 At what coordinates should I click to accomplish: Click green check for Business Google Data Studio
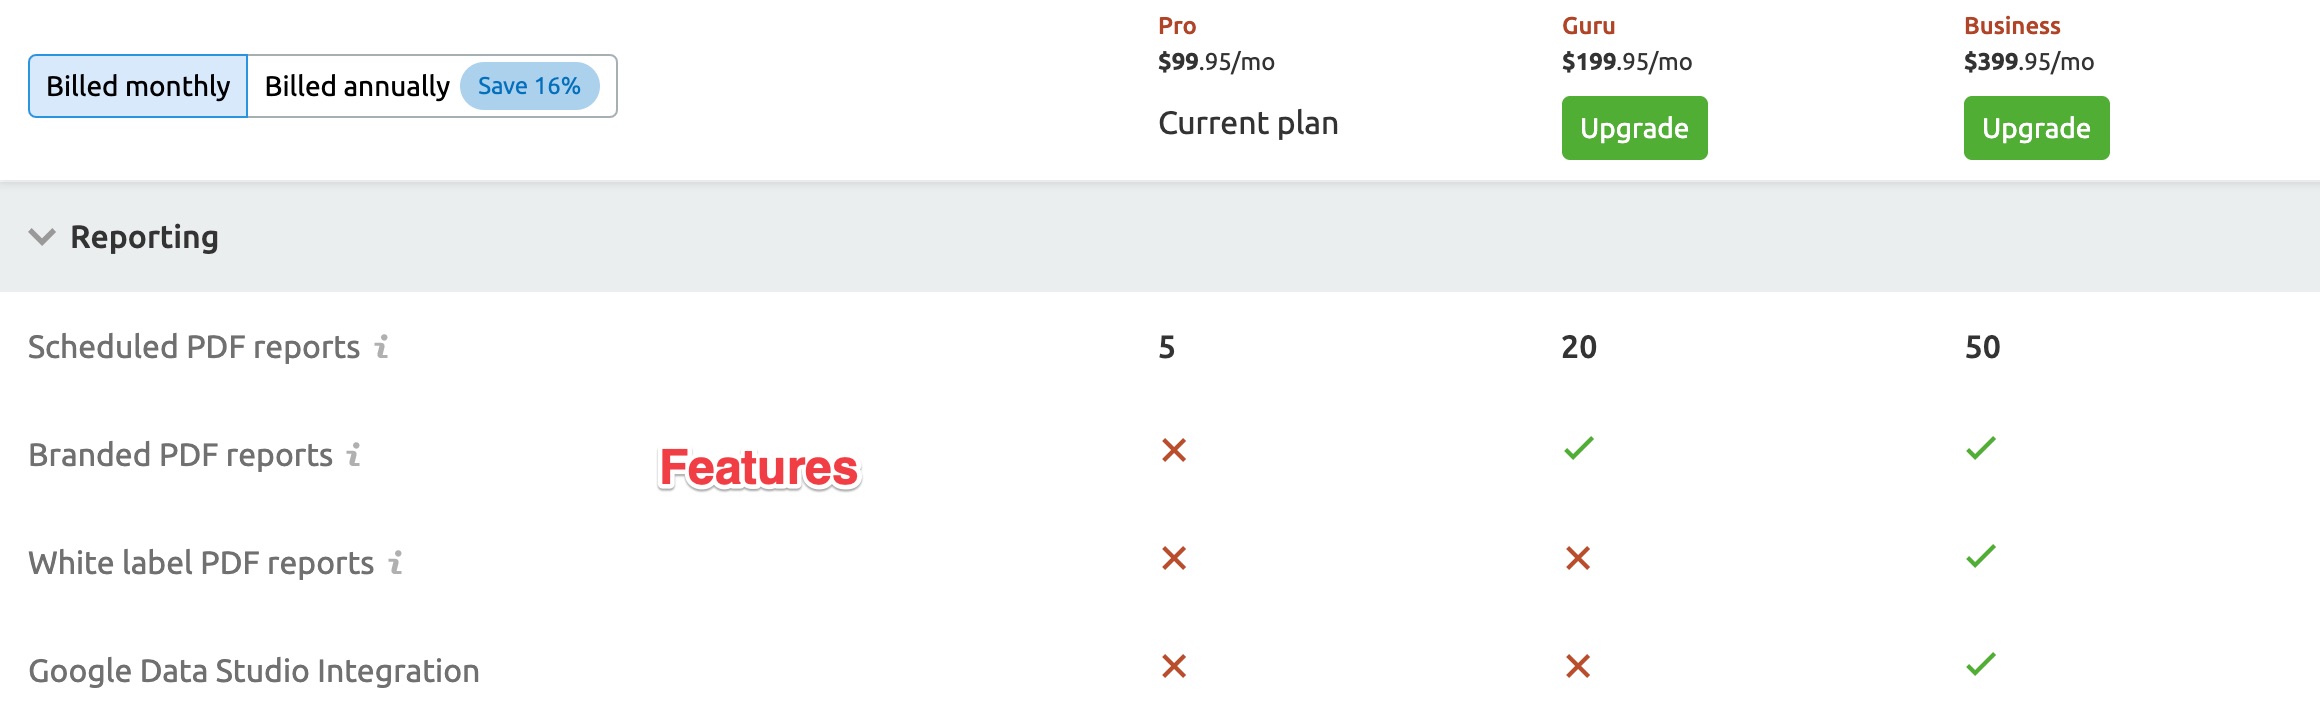coord(1981,664)
